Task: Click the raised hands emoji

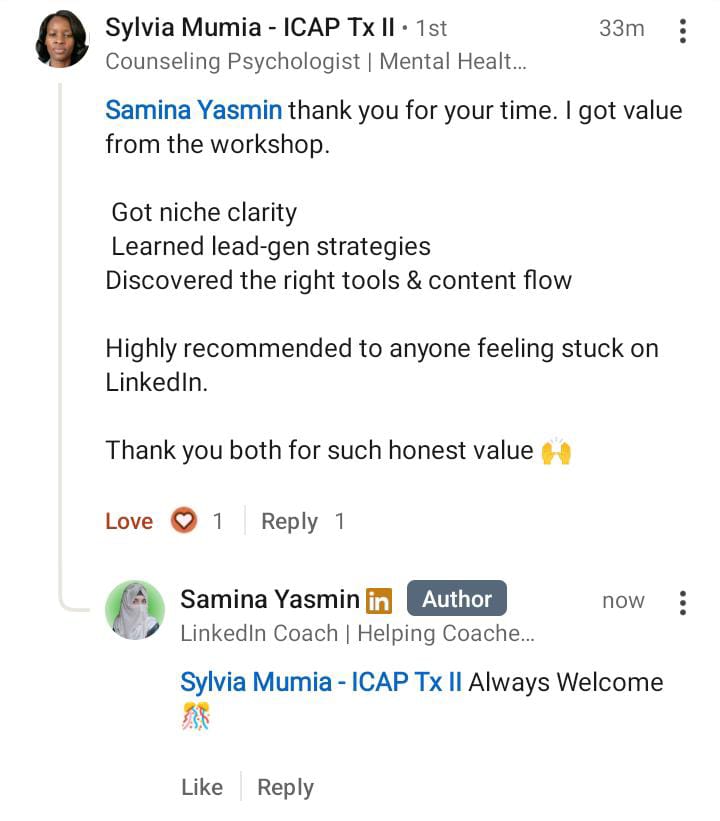Action: [x=556, y=451]
